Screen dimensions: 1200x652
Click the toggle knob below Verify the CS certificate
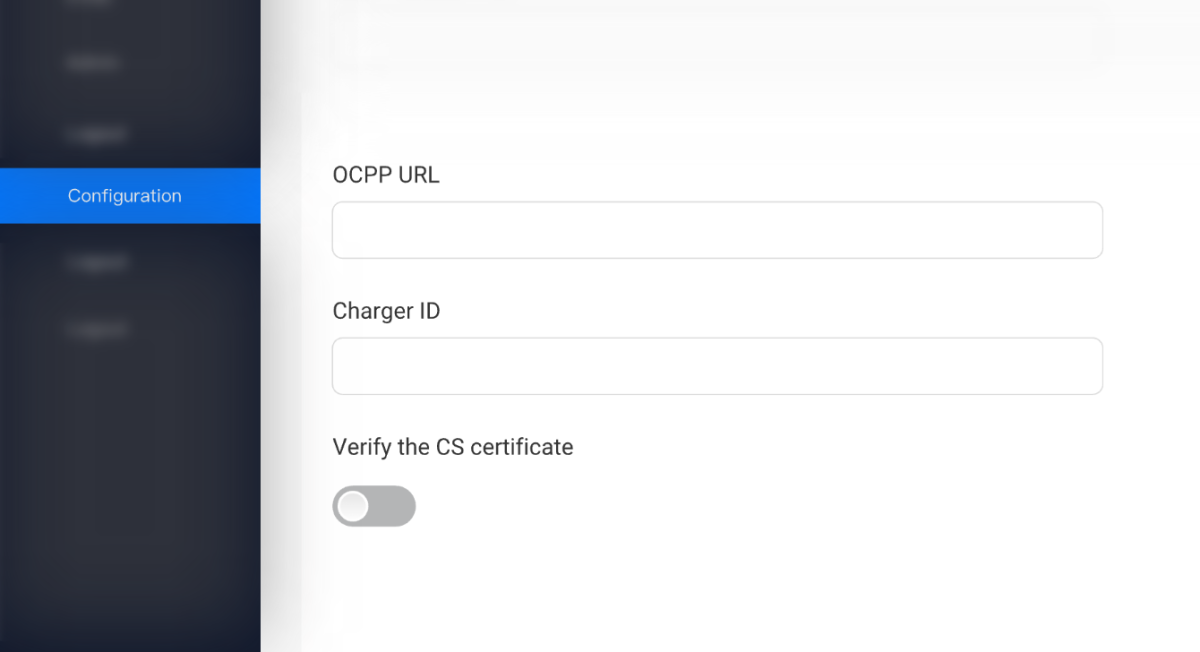click(354, 506)
